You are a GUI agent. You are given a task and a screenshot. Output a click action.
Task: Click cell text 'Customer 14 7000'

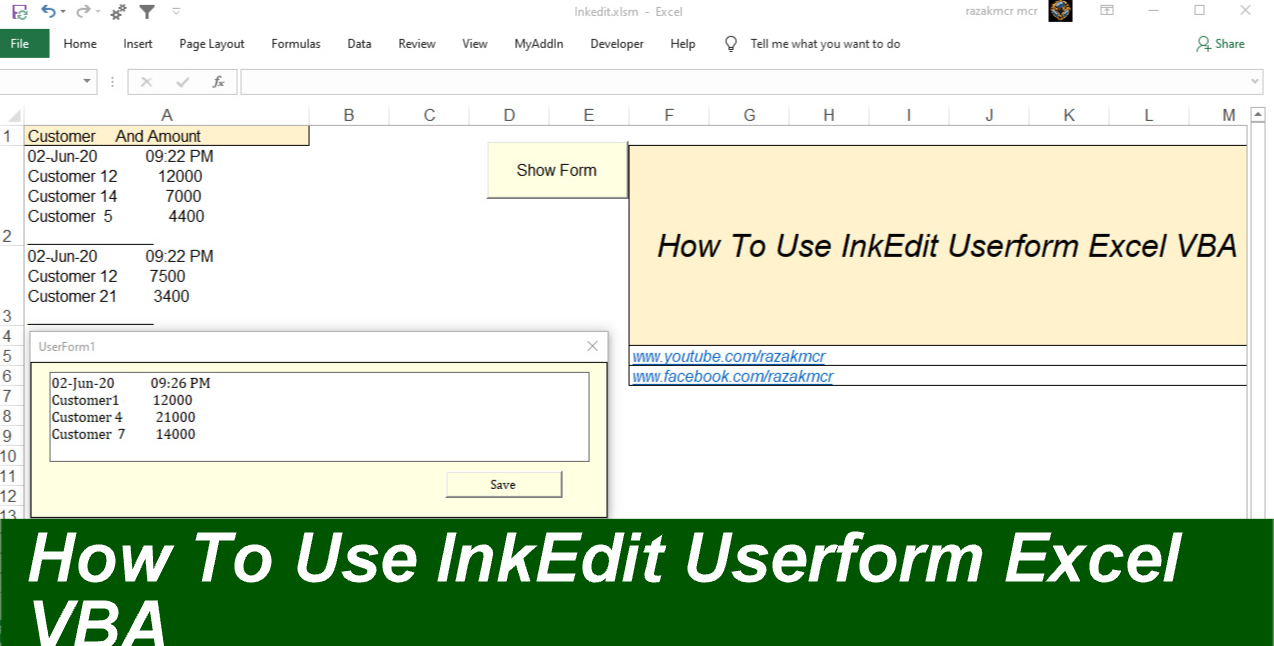click(x=115, y=196)
